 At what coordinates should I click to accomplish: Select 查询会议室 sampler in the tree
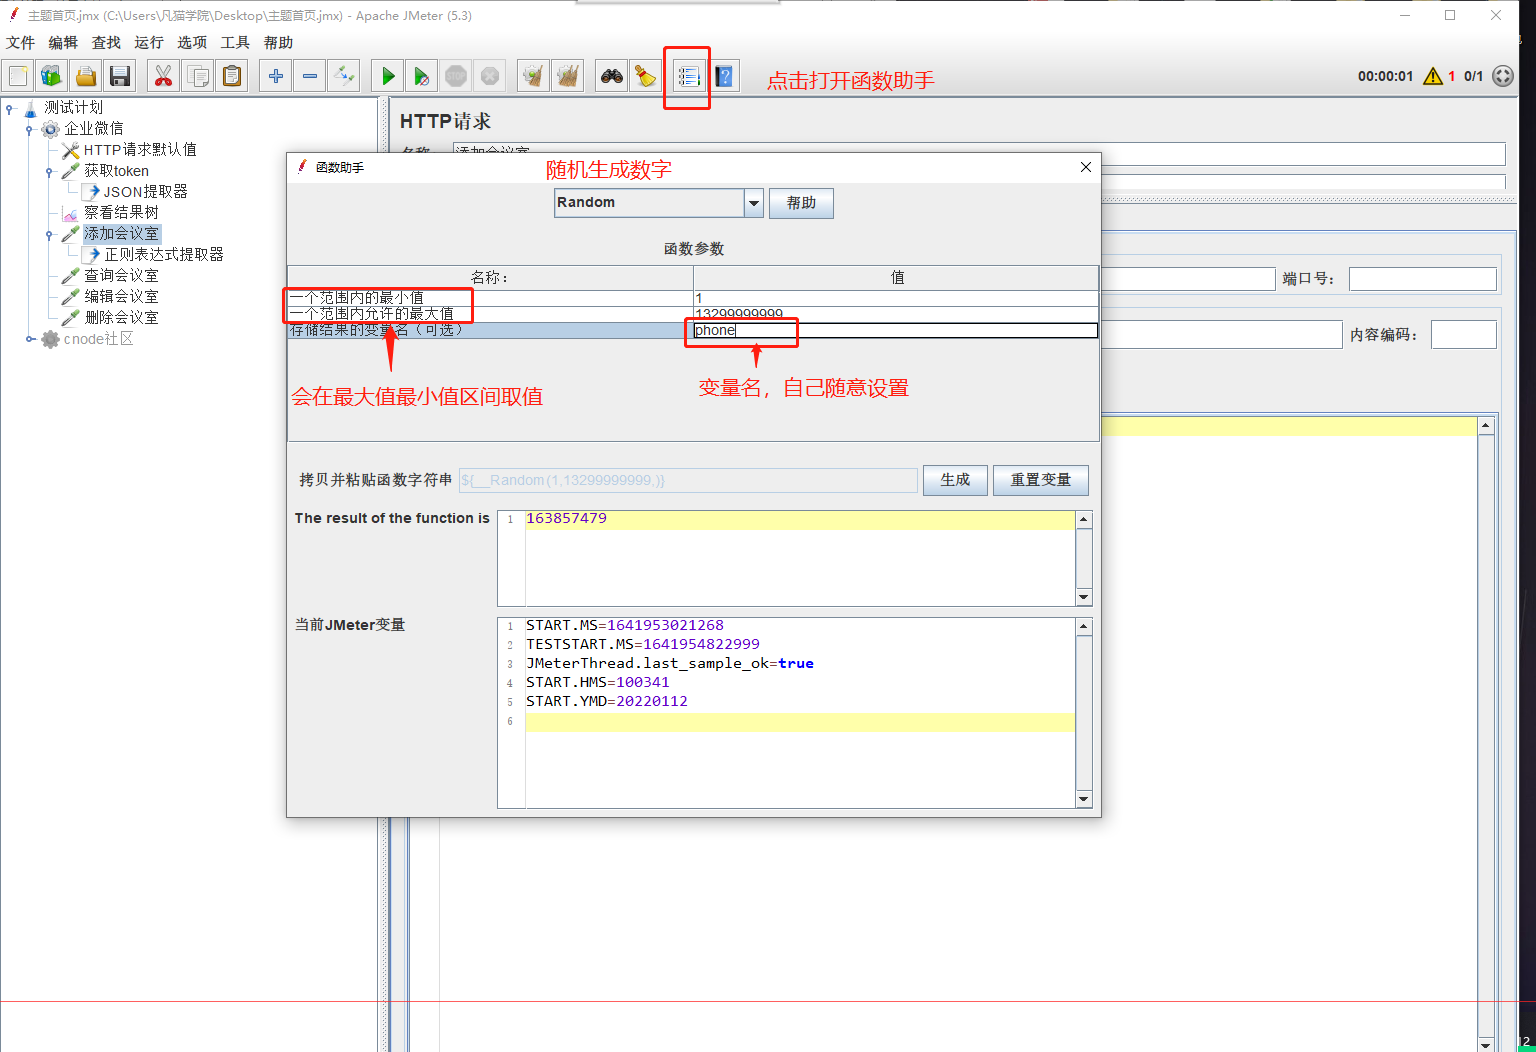(x=121, y=276)
